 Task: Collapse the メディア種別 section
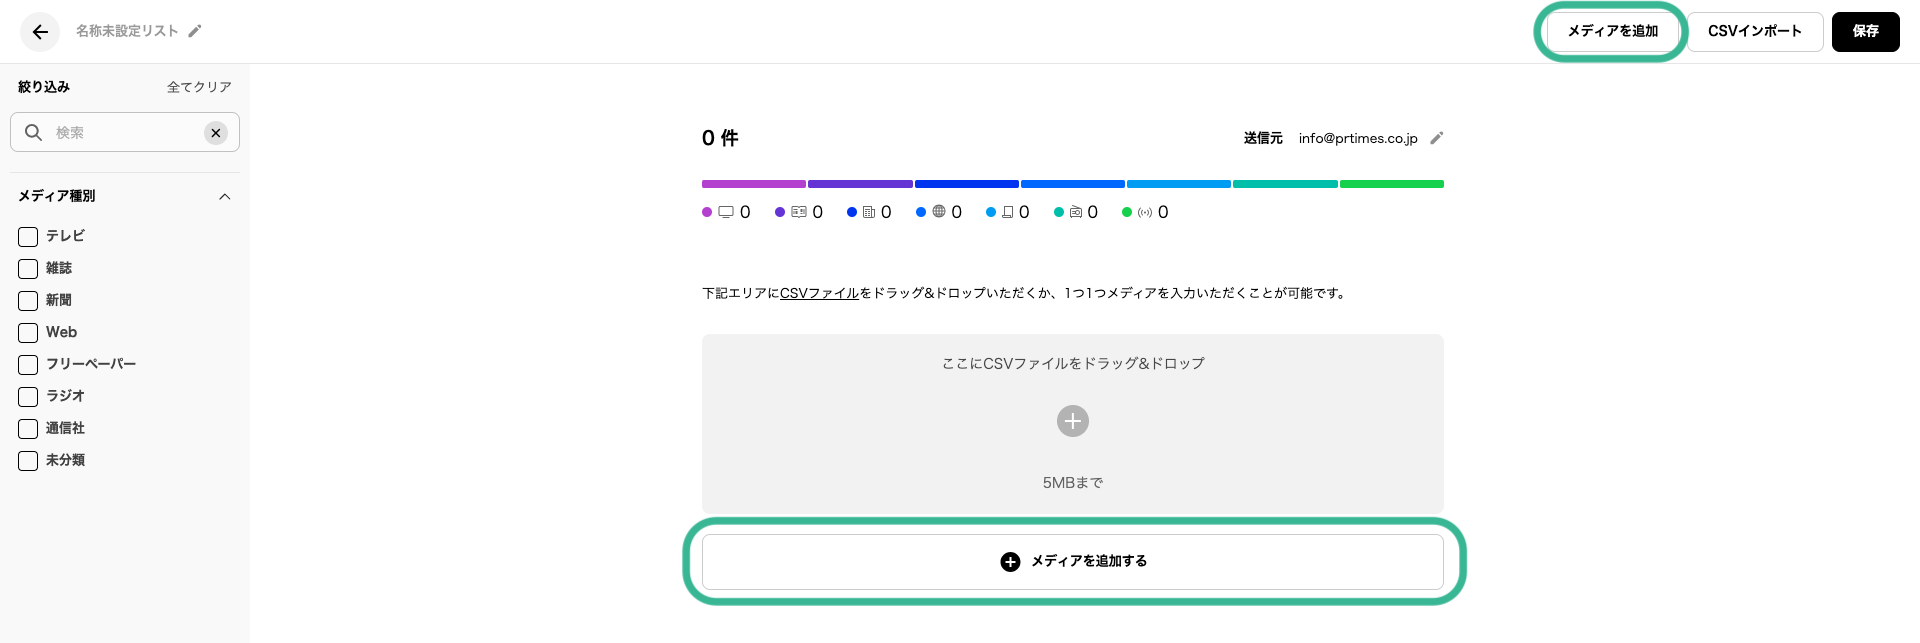225,197
